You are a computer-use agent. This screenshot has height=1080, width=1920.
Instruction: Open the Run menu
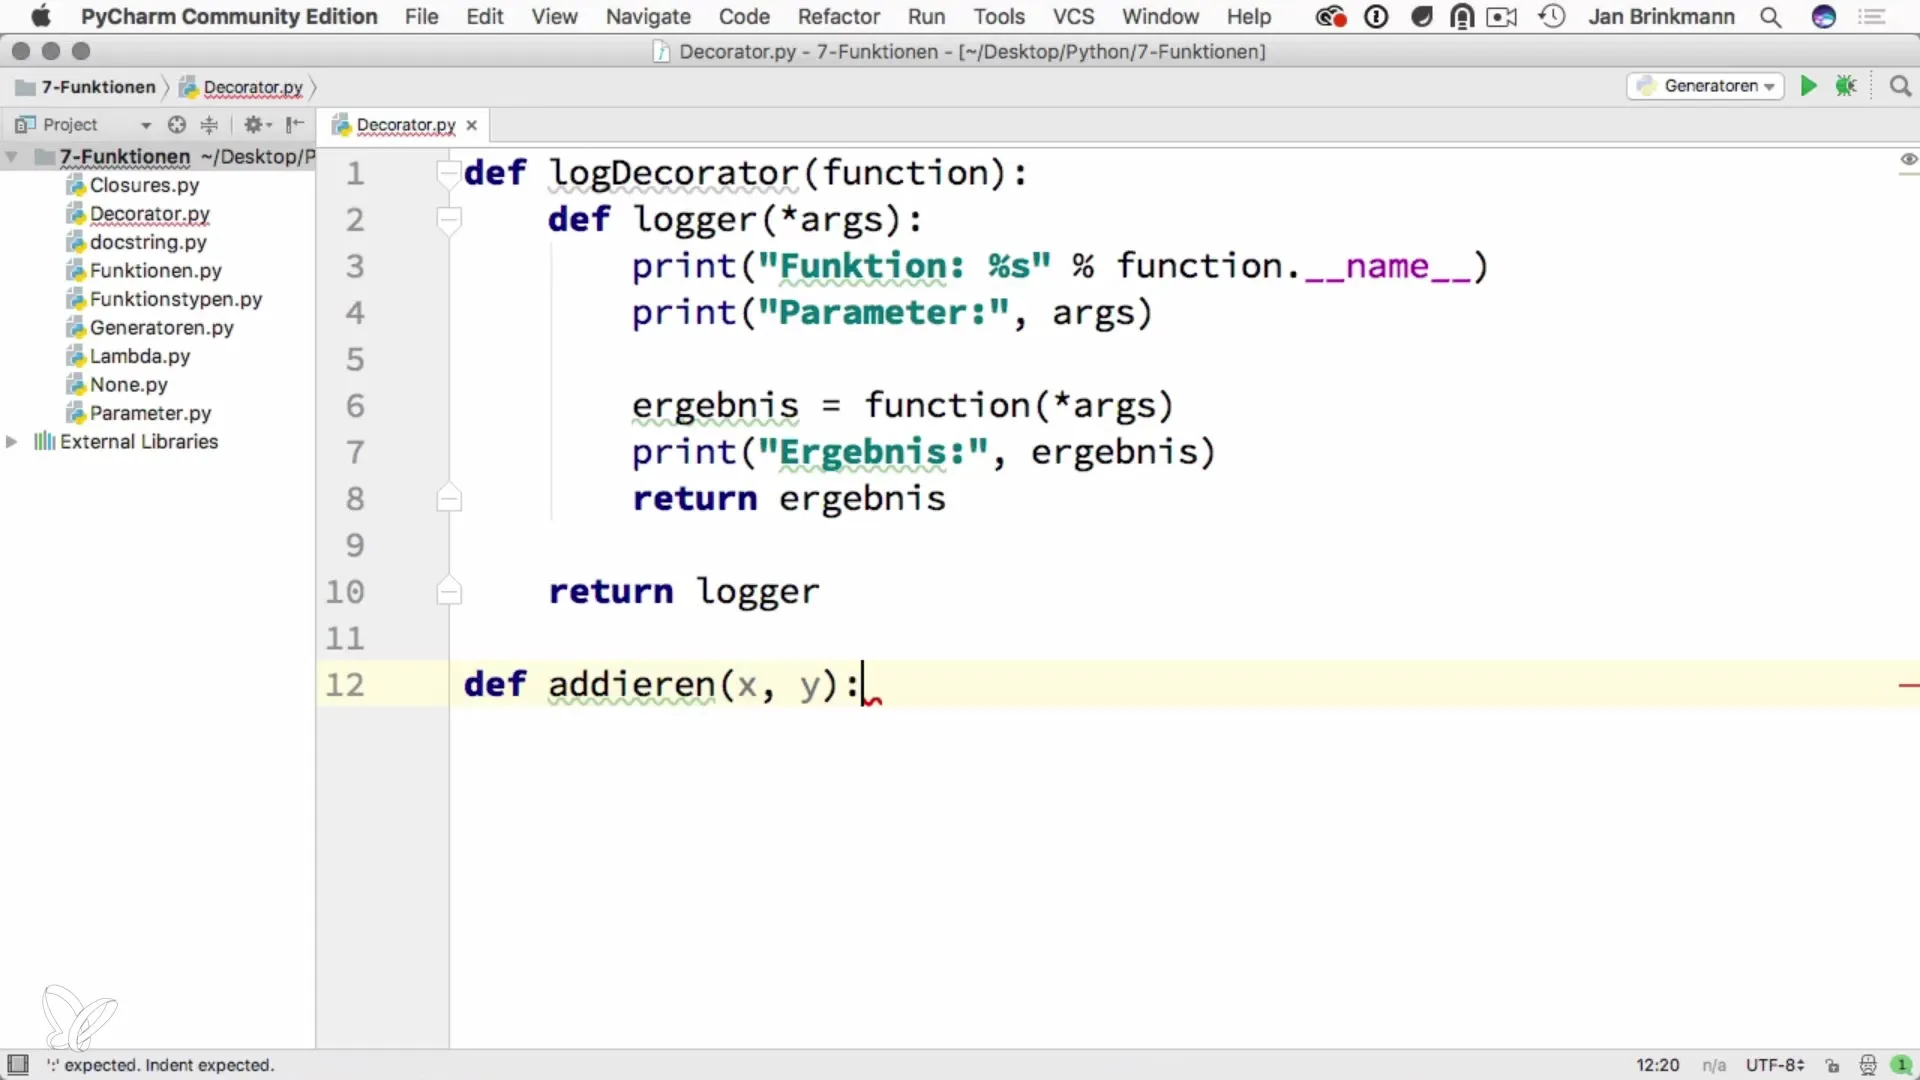pyautogui.click(x=926, y=17)
